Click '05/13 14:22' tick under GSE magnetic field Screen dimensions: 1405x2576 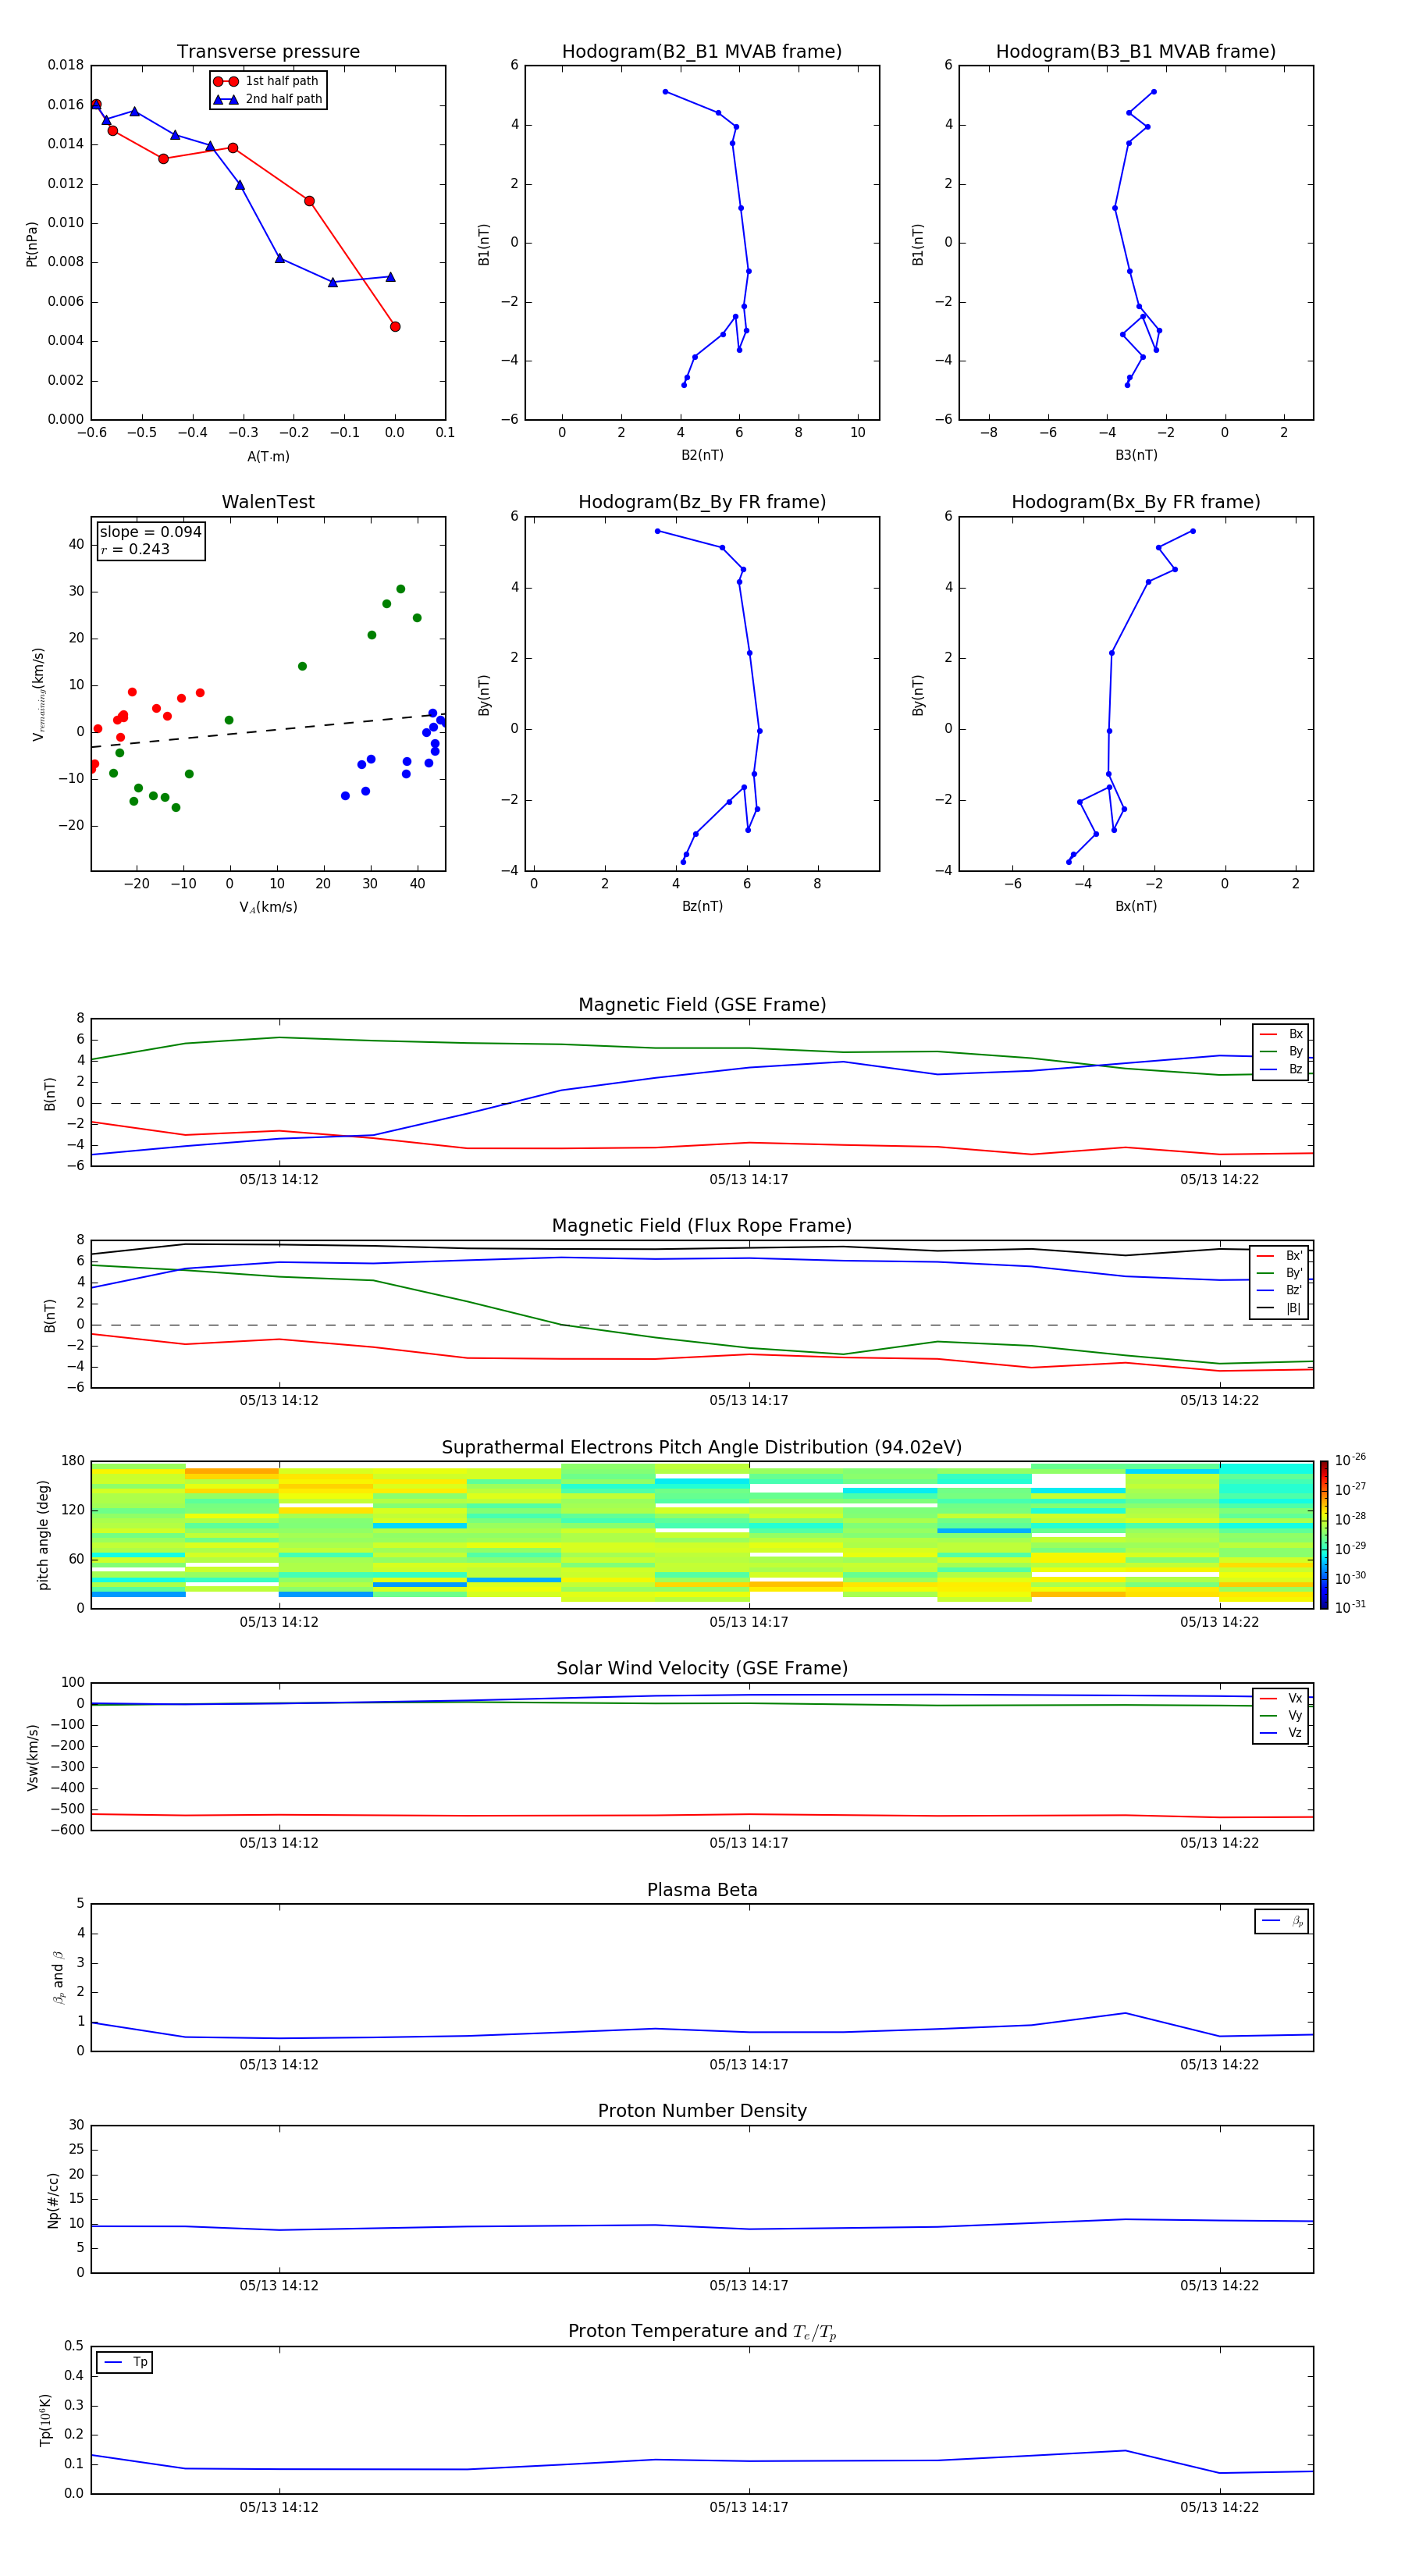click(x=1219, y=1180)
